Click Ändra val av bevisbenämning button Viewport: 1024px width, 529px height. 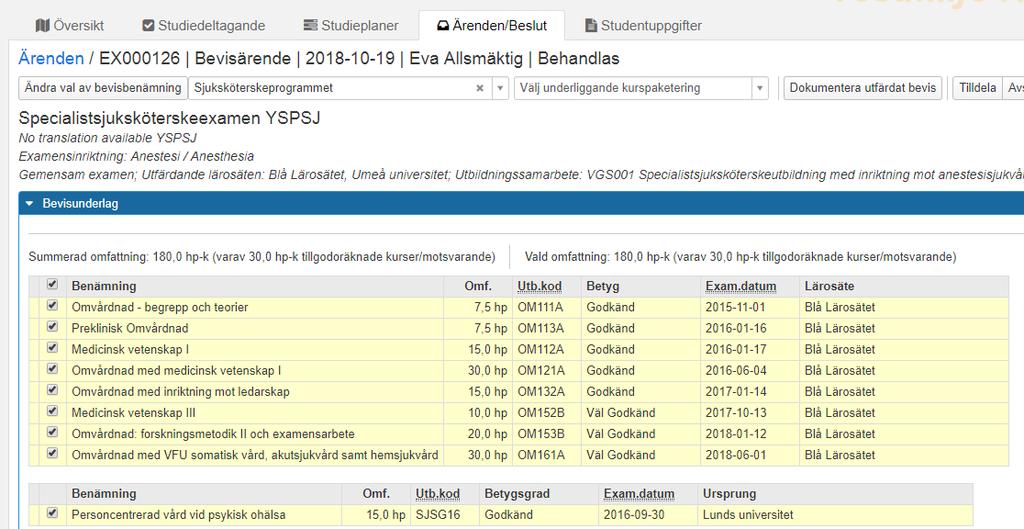coord(103,88)
